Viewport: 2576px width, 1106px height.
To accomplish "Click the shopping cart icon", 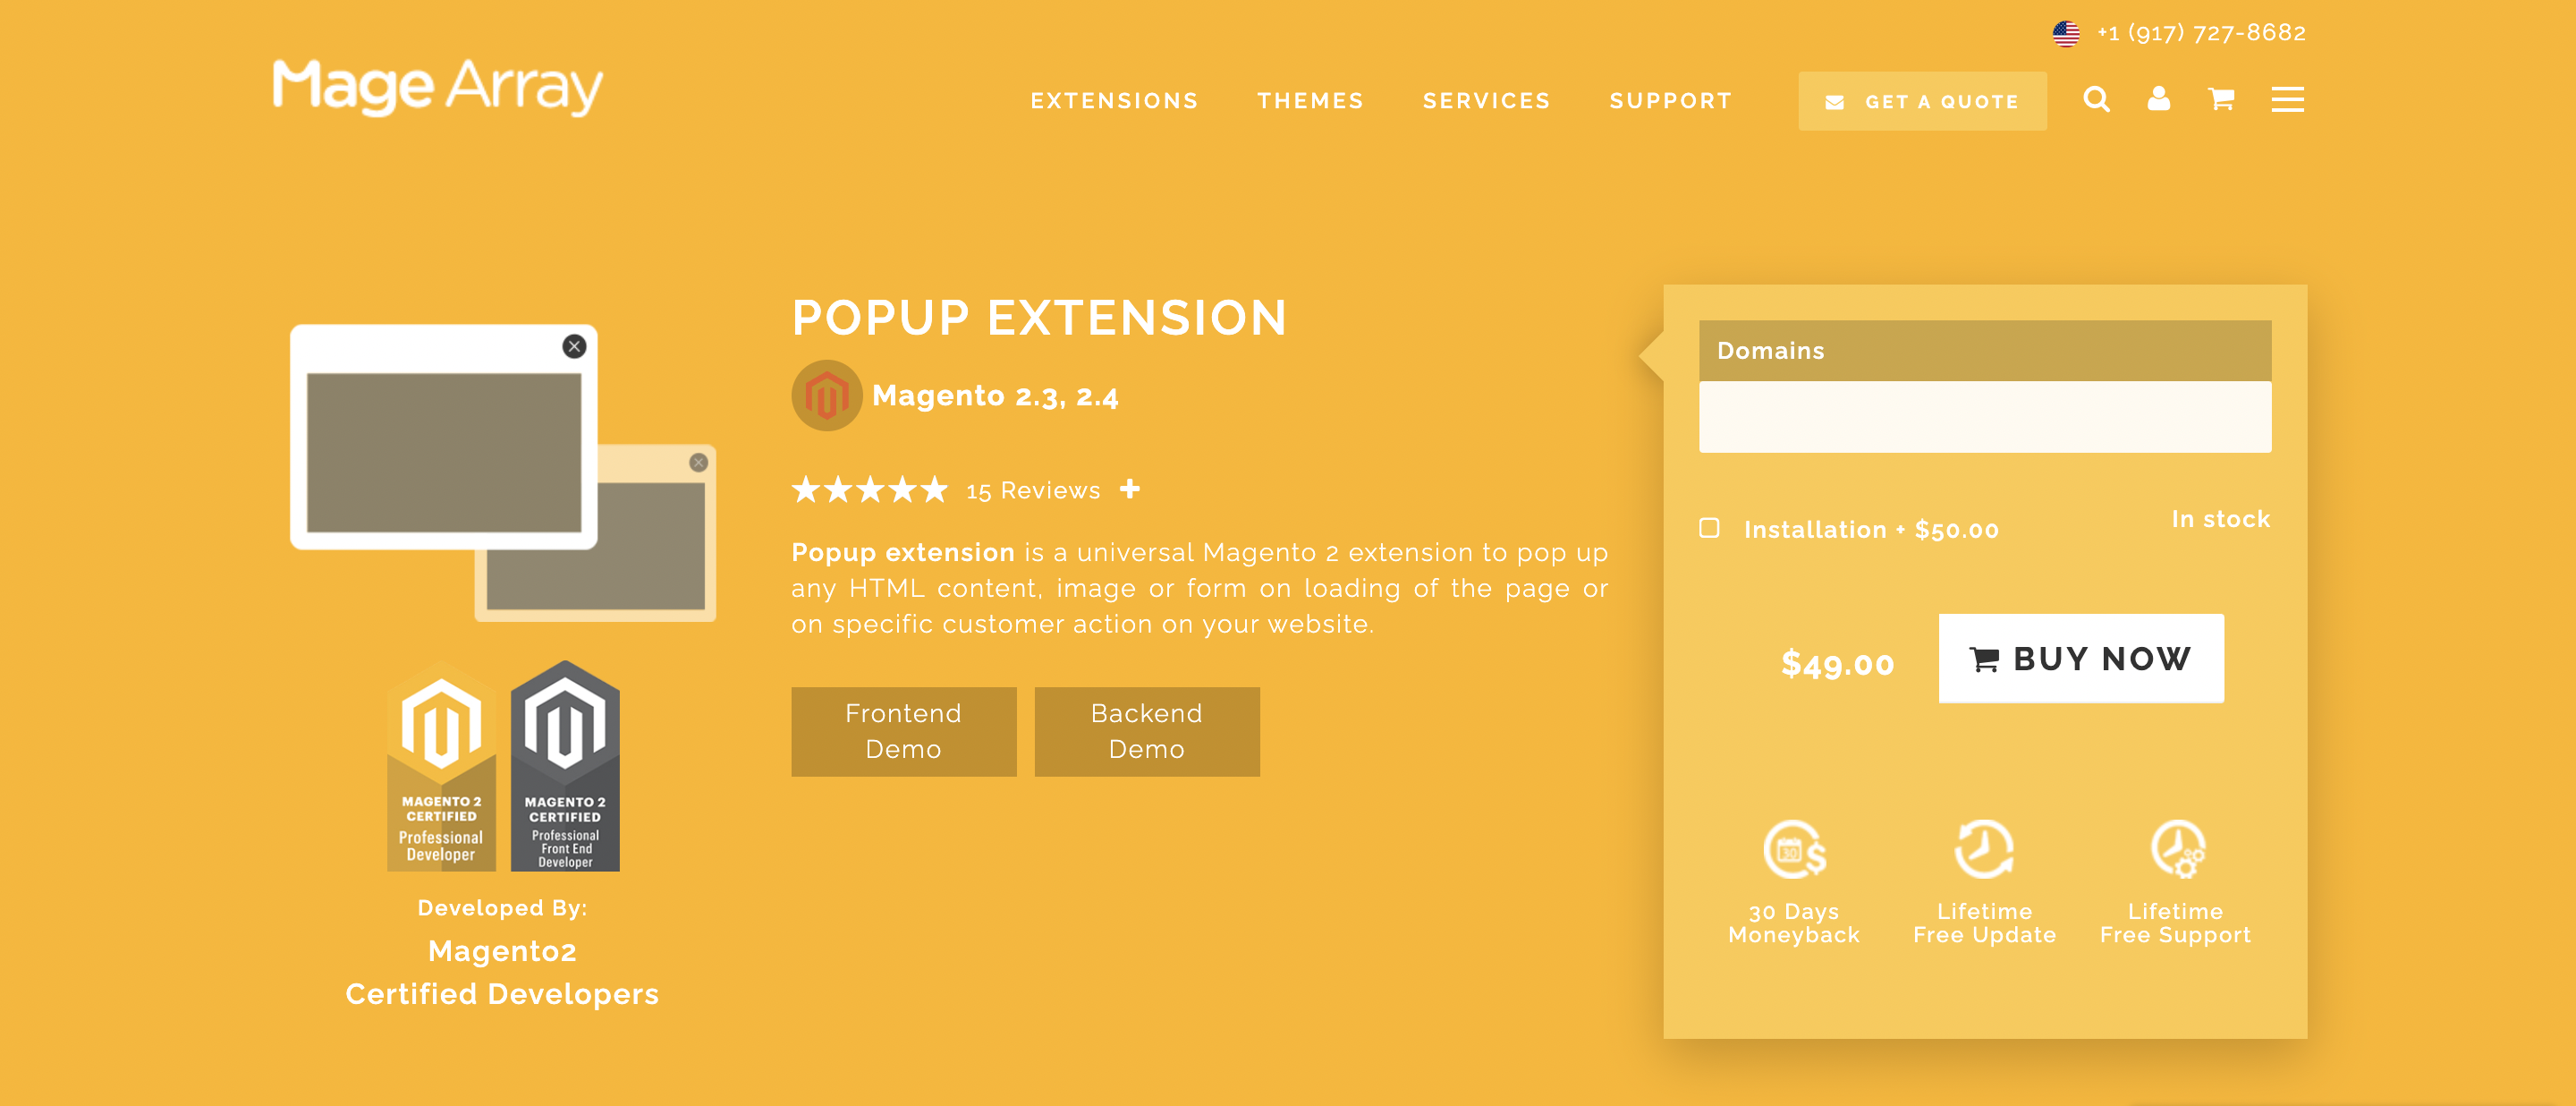I will tap(2221, 102).
